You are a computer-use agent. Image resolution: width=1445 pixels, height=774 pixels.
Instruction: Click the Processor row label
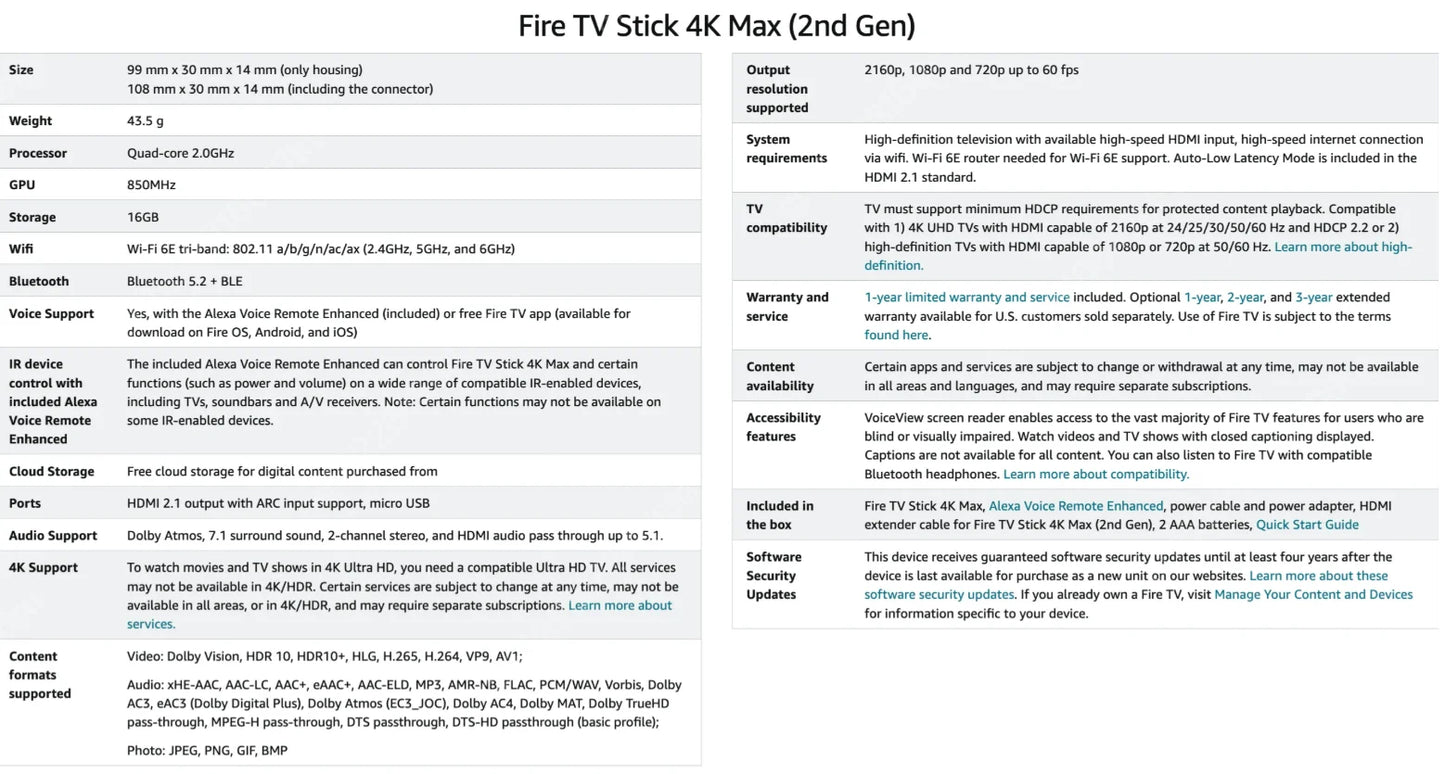[38, 153]
